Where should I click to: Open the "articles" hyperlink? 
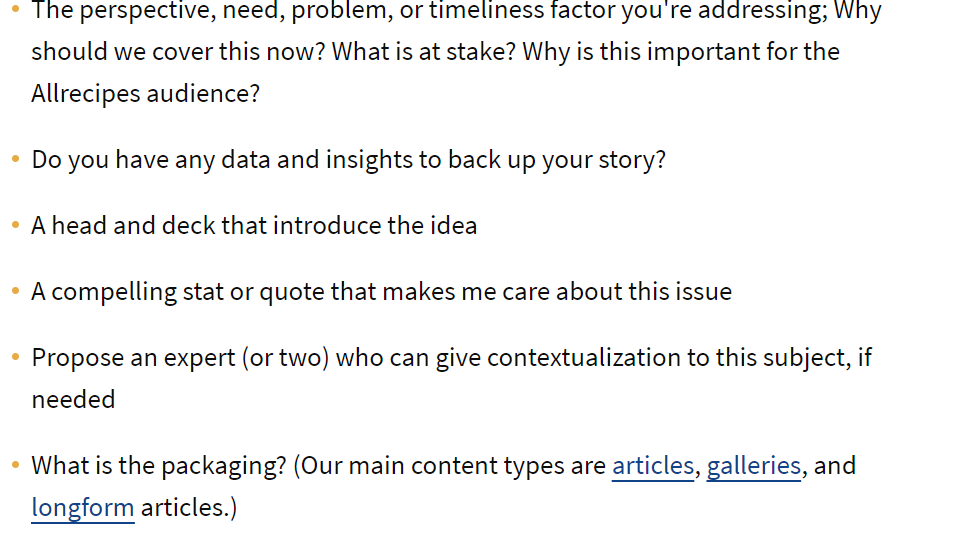pos(652,466)
